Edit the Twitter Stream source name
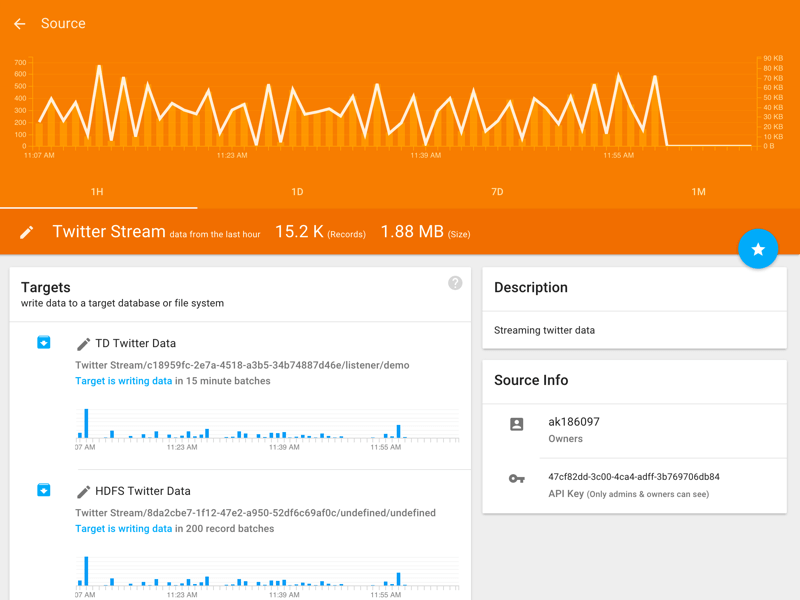The width and height of the screenshot is (800, 600). click(x=27, y=231)
